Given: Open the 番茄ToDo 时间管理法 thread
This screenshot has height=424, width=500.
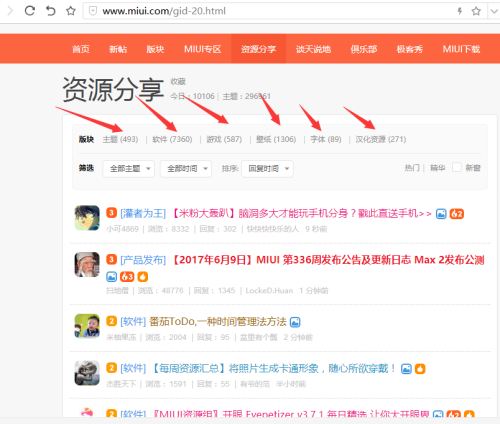Looking at the screenshot, I should pyautogui.click(x=218, y=322).
